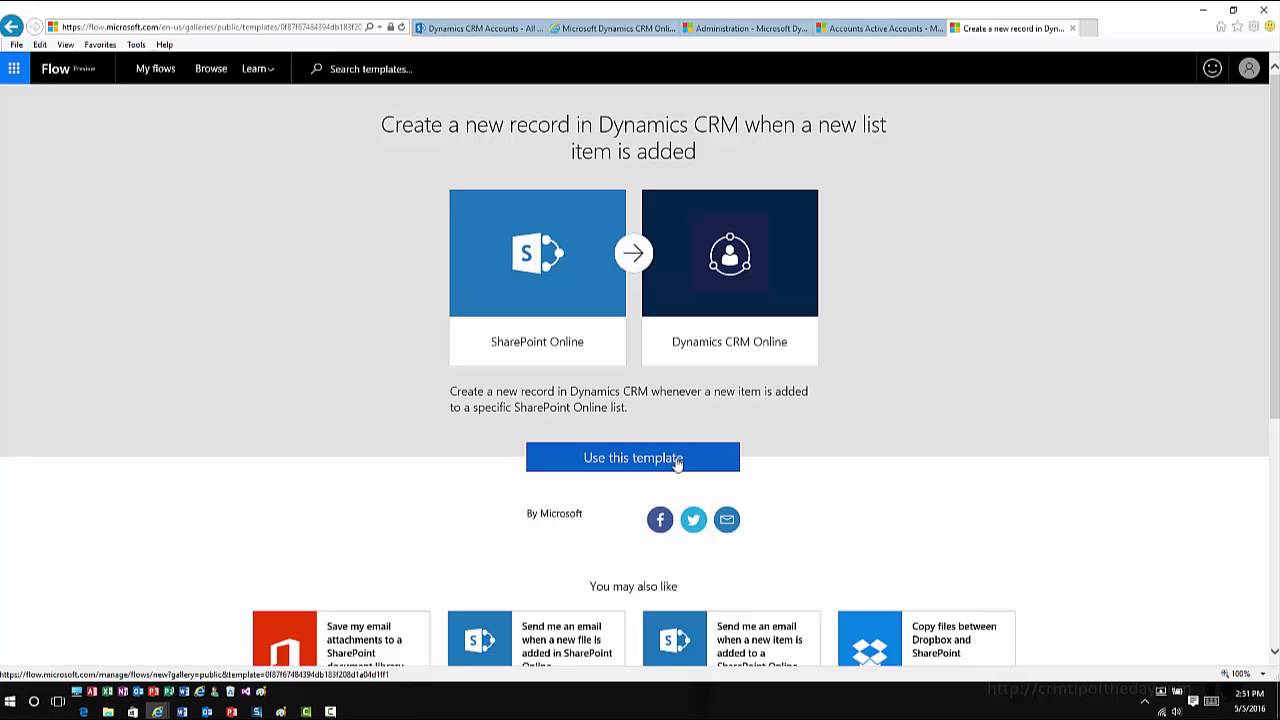Screen dimensions: 1280x720
Task: Switch to Administration - Microsoft Dynamics tab
Action: (747, 28)
